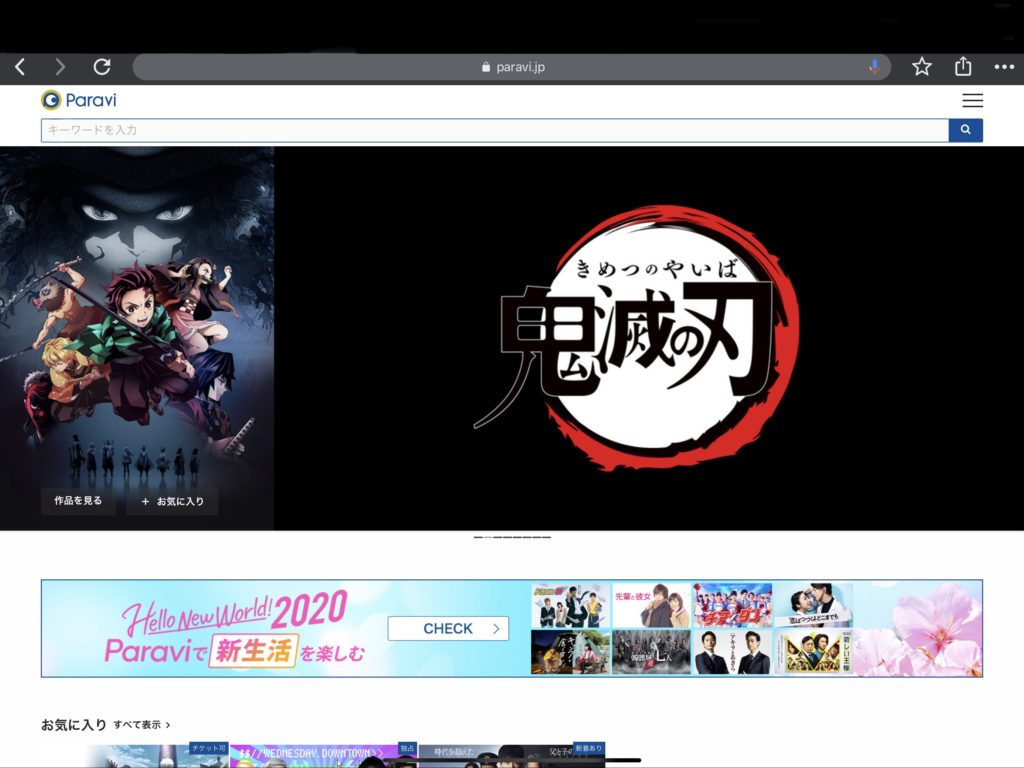Open the 新しい王様 banner thumbnail
Image resolution: width=1024 pixels, height=768 pixels.
click(813, 652)
